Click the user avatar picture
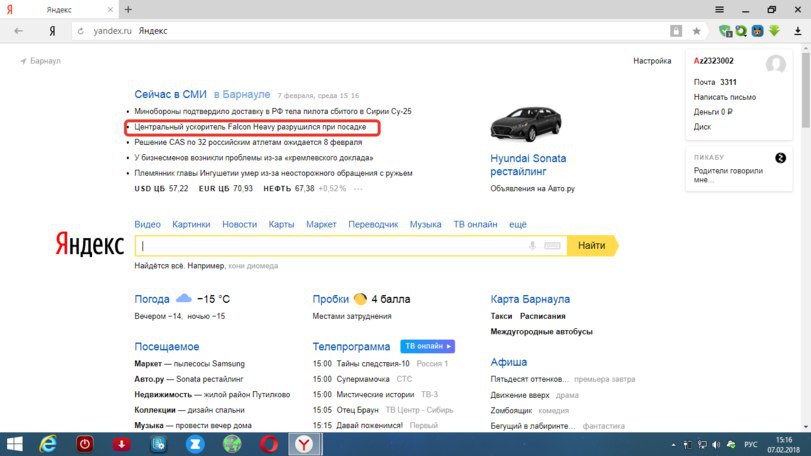 [x=775, y=64]
